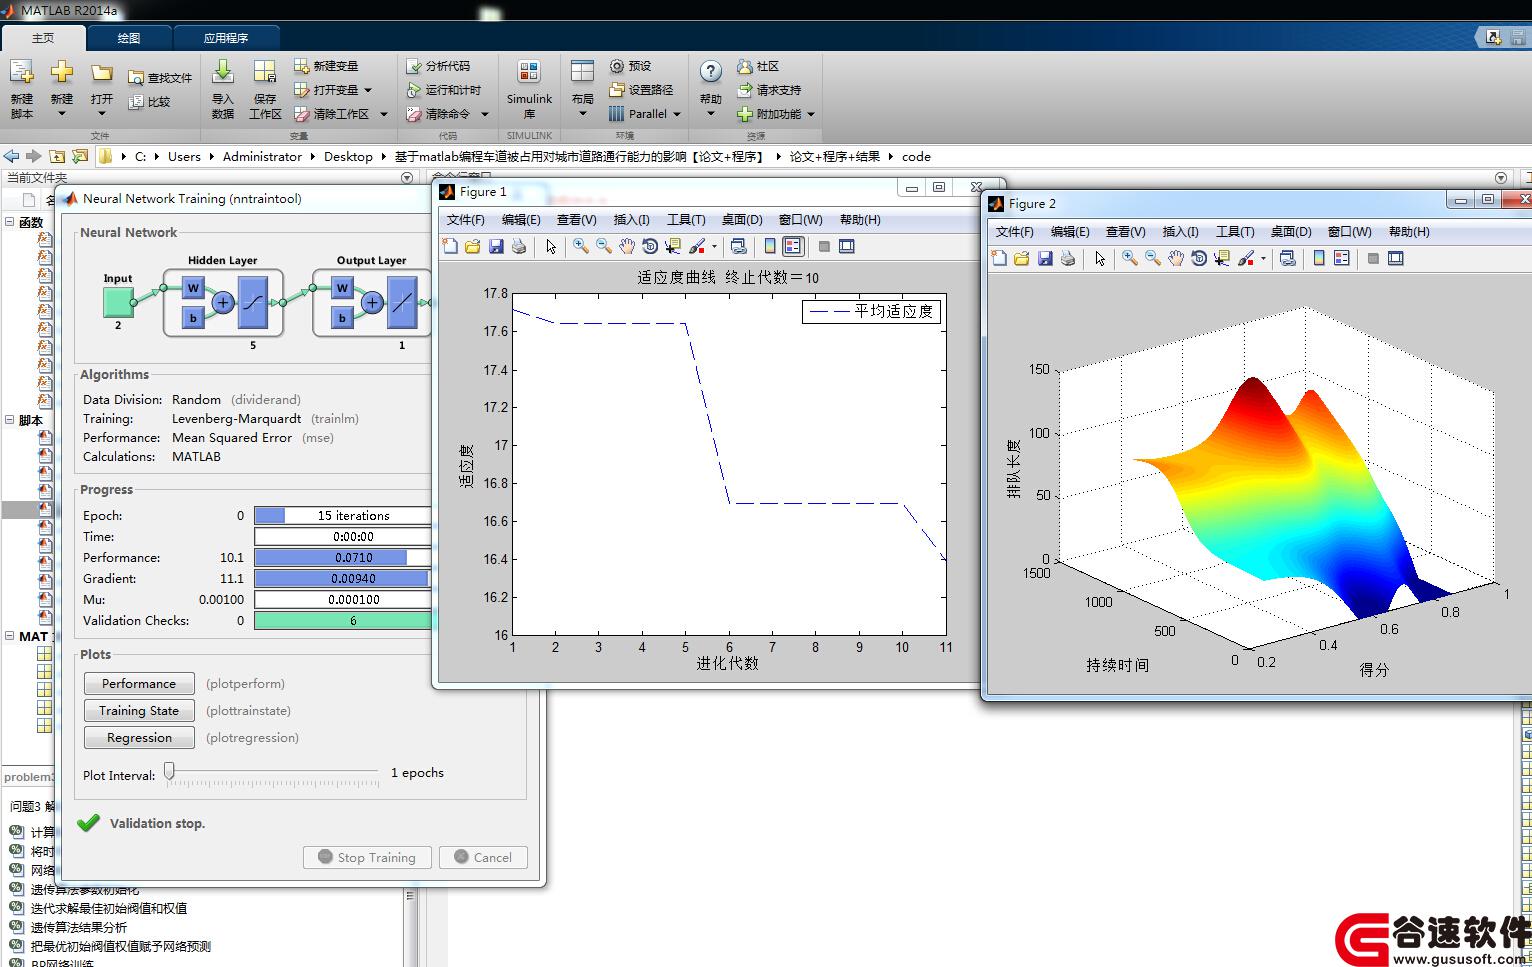Screen dimensions: 1532x967
Task: Toggle the edit plot arrow in Figure 2
Action: pyautogui.click(x=1100, y=258)
